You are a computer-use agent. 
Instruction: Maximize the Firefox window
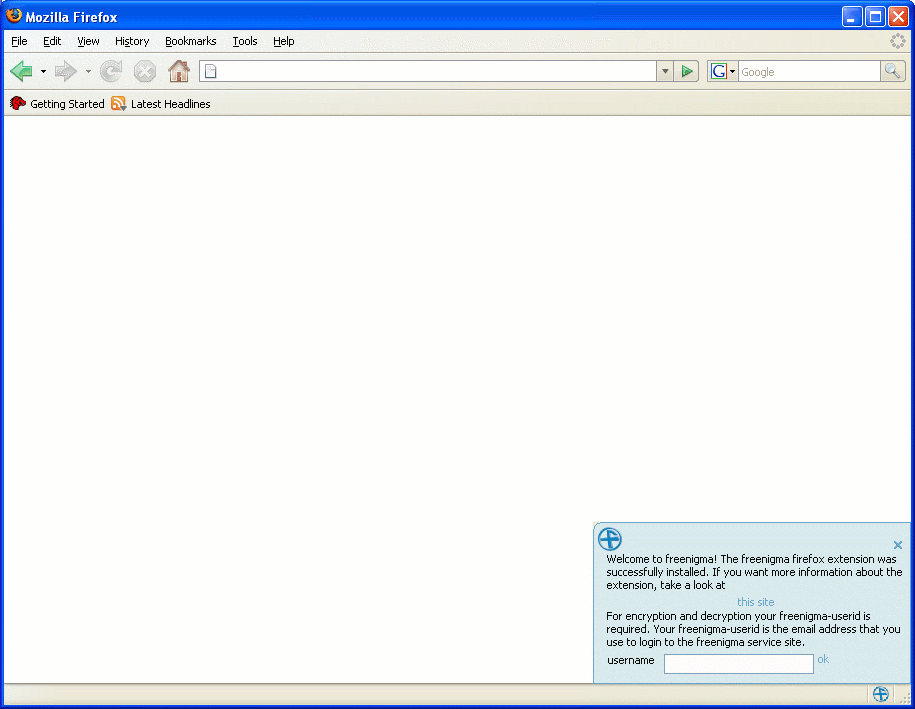(875, 17)
